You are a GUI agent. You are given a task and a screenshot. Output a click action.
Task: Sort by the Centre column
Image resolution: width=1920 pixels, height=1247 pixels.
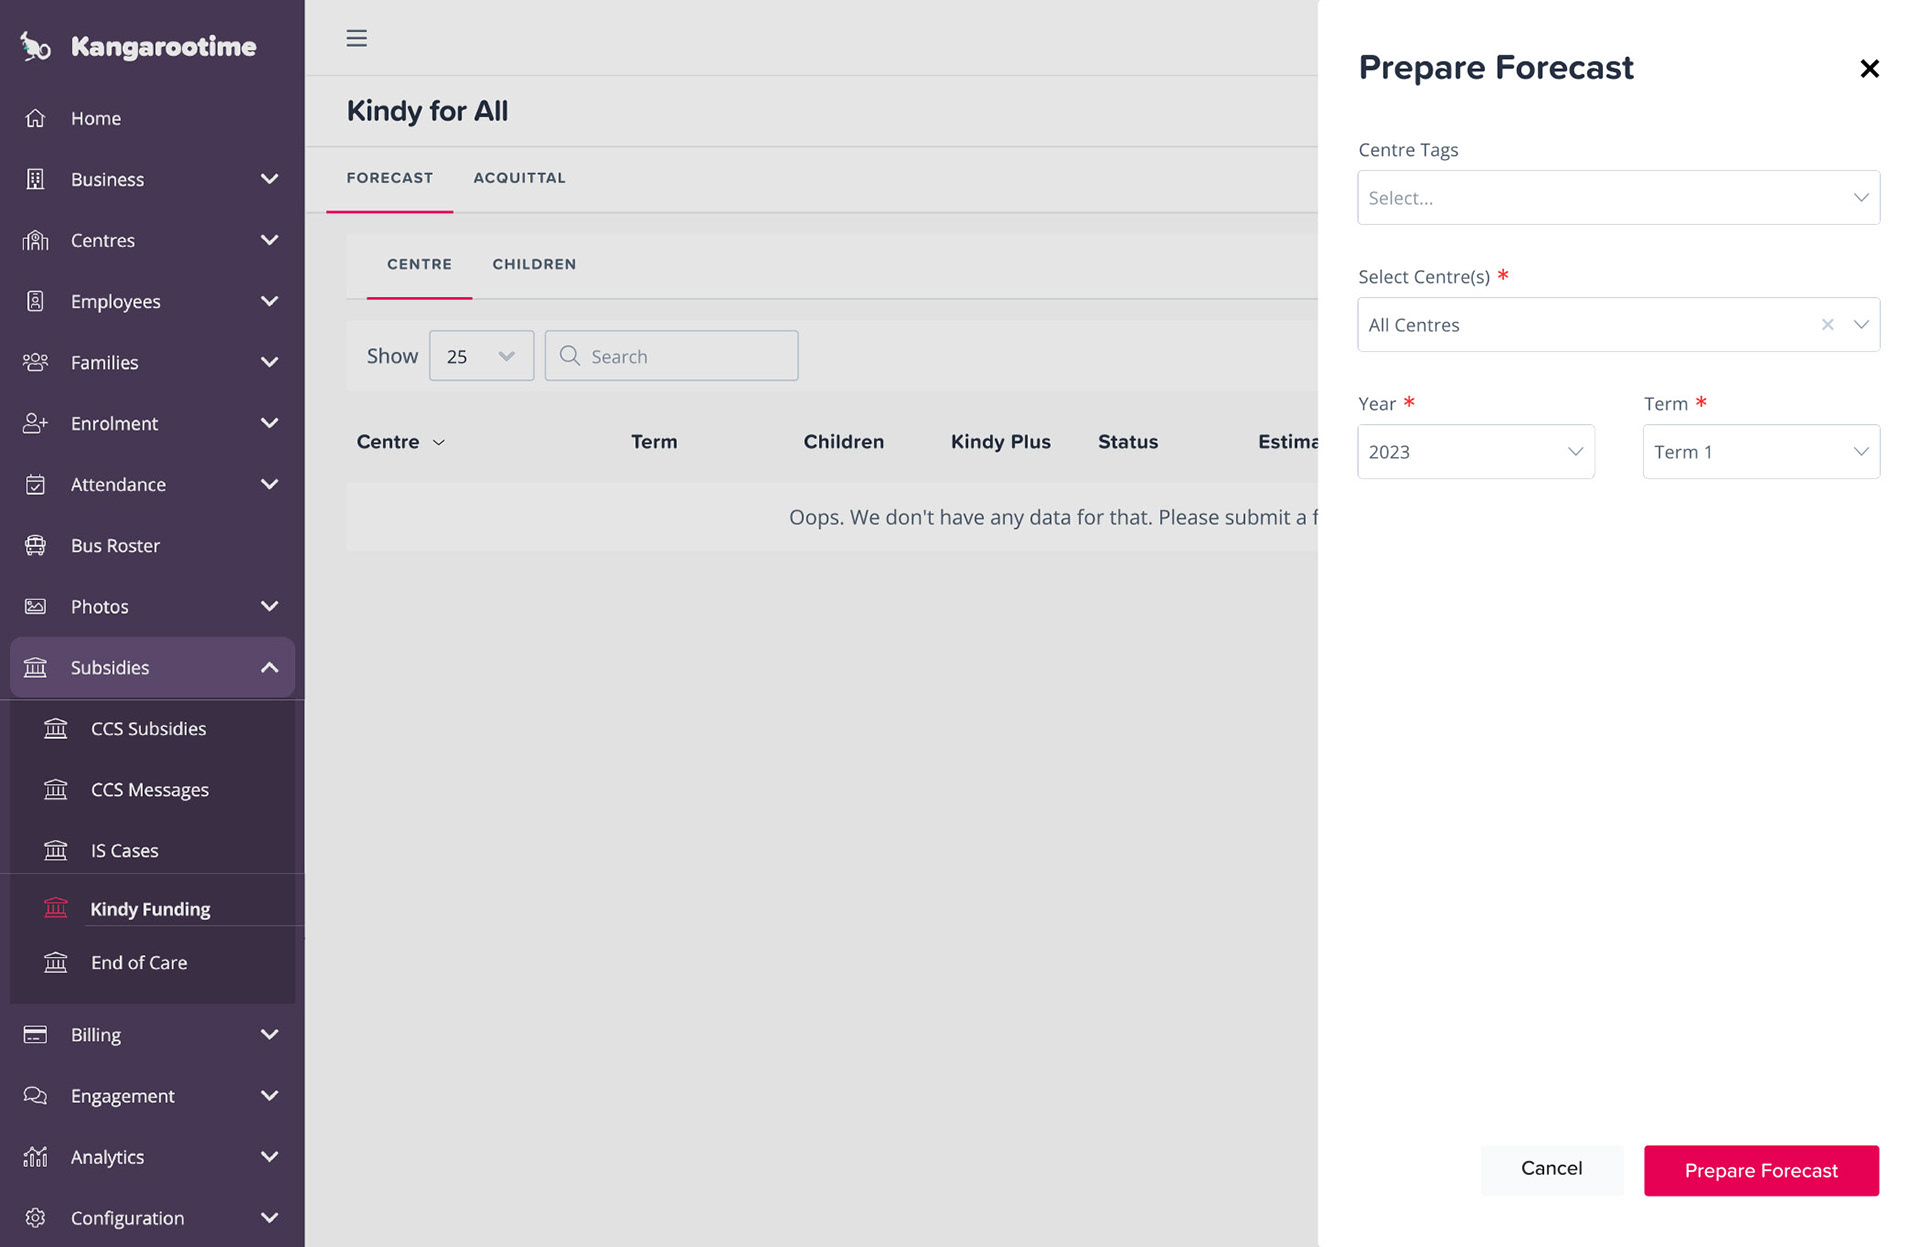tap(400, 441)
